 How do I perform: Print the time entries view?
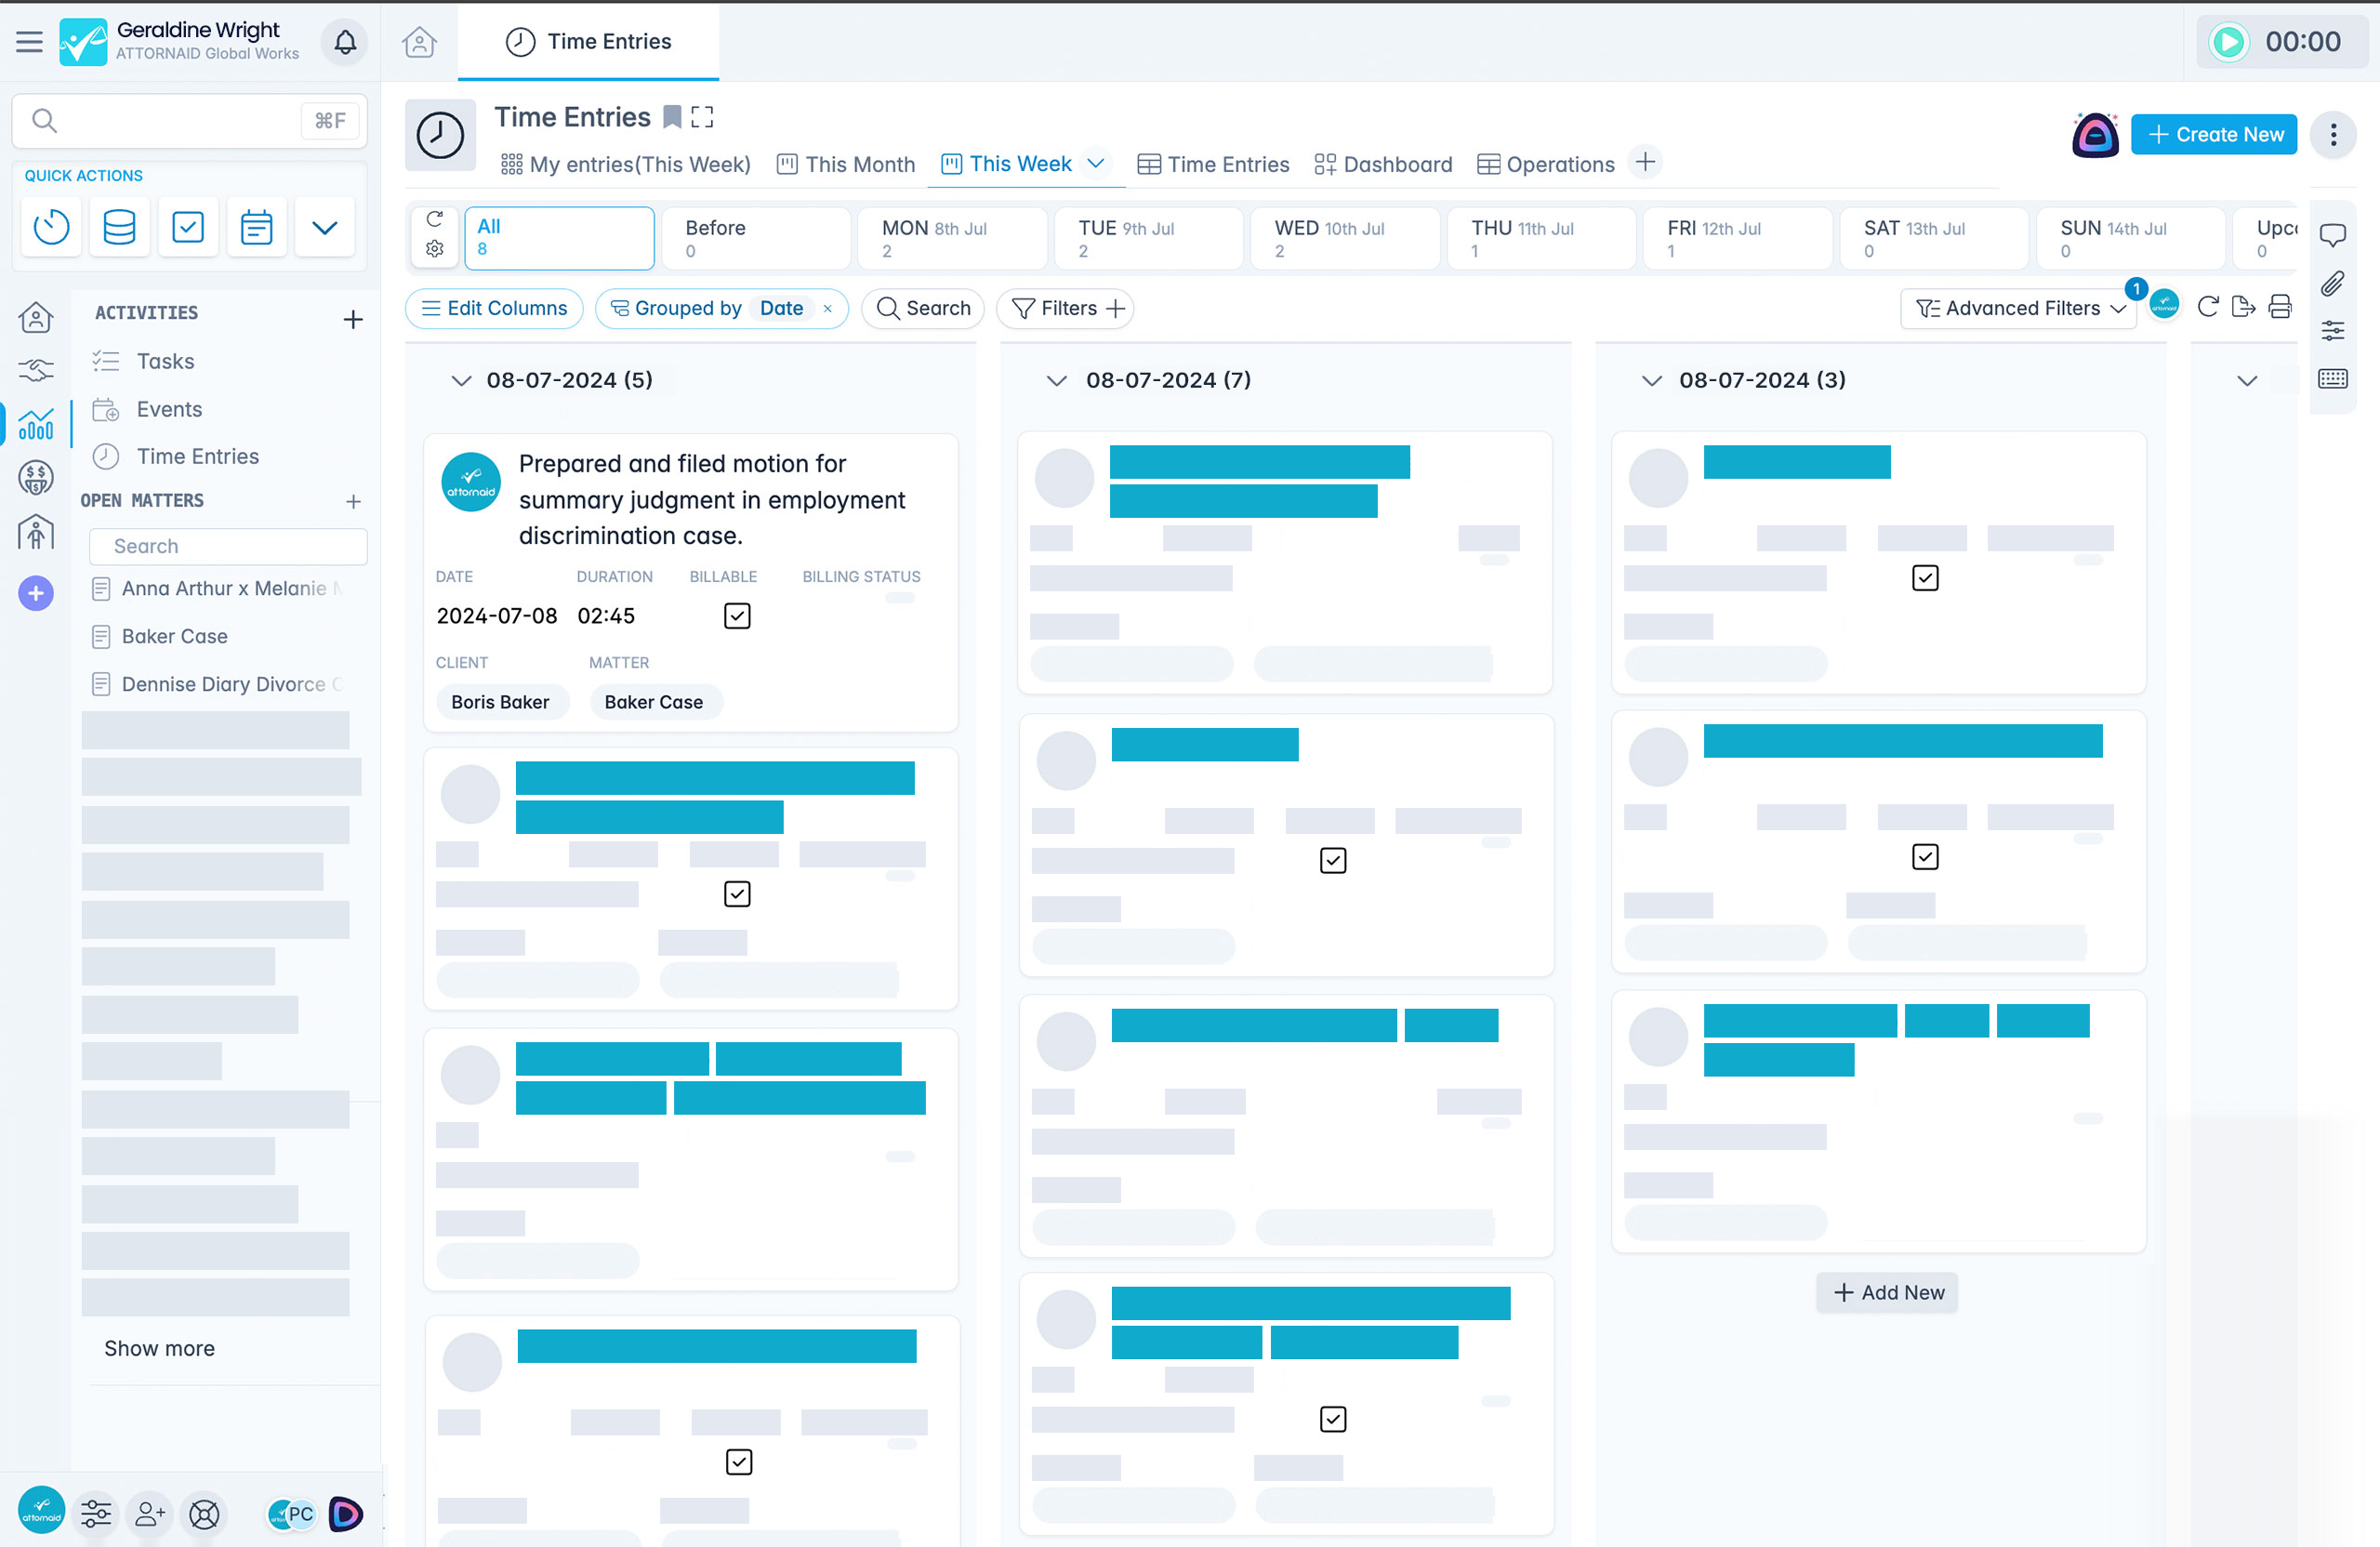pyautogui.click(x=2281, y=307)
